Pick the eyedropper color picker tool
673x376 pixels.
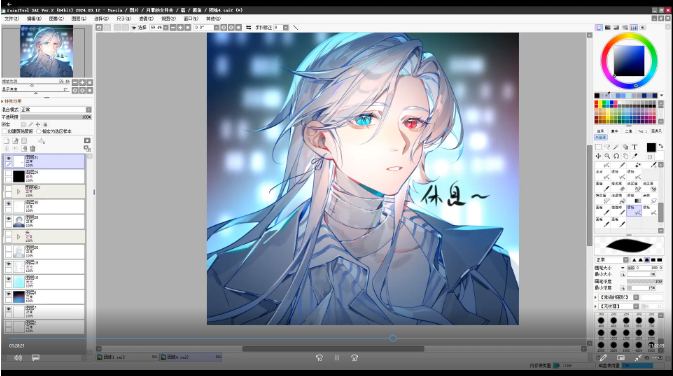pyautogui.click(x=634, y=156)
